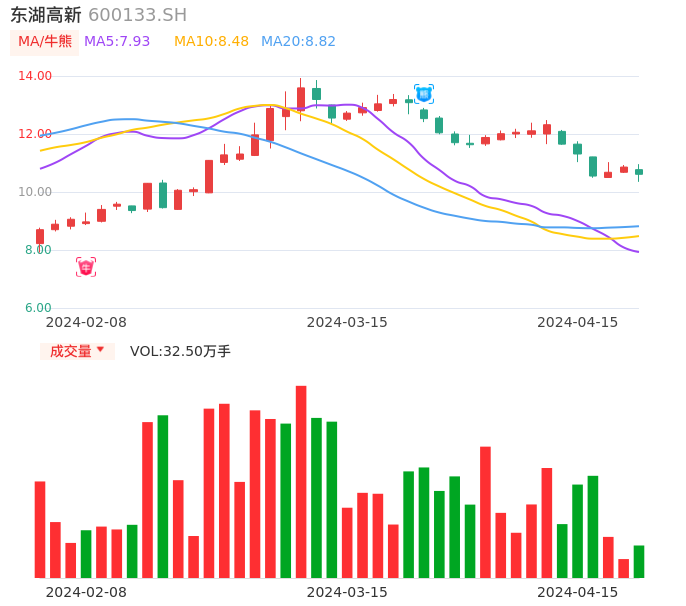Click the blue bear marker icon on chart
The width and height of the screenshot is (686, 606).
click(x=424, y=94)
